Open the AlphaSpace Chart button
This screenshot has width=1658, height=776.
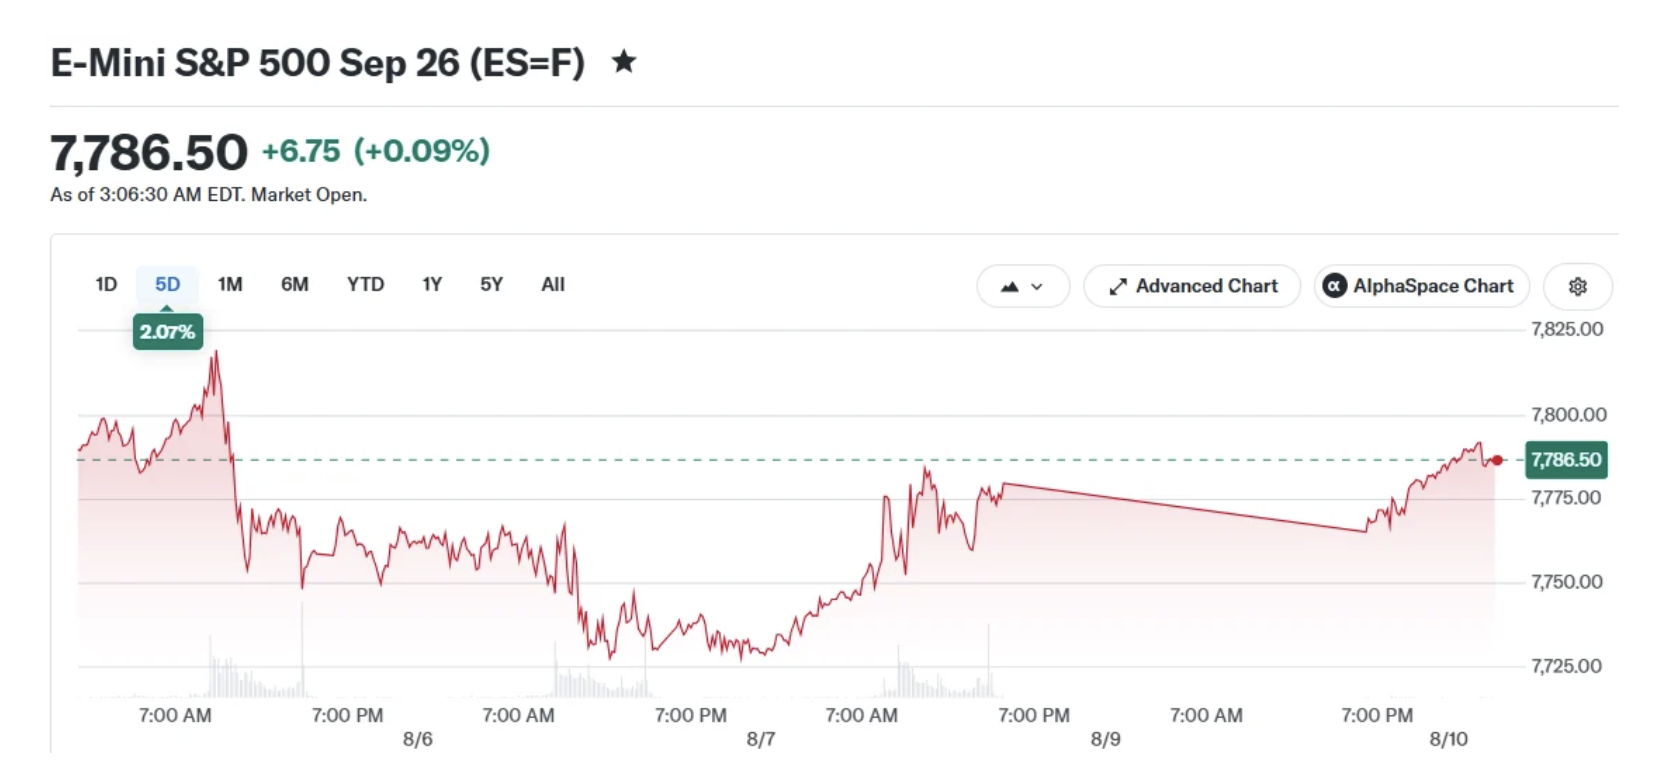pyautogui.click(x=1422, y=286)
